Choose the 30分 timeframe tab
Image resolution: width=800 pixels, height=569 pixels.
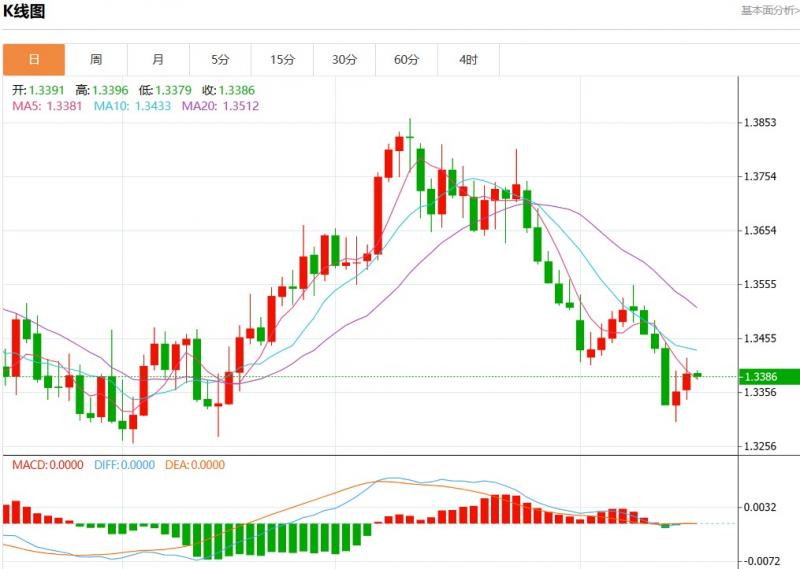point(344,60)
